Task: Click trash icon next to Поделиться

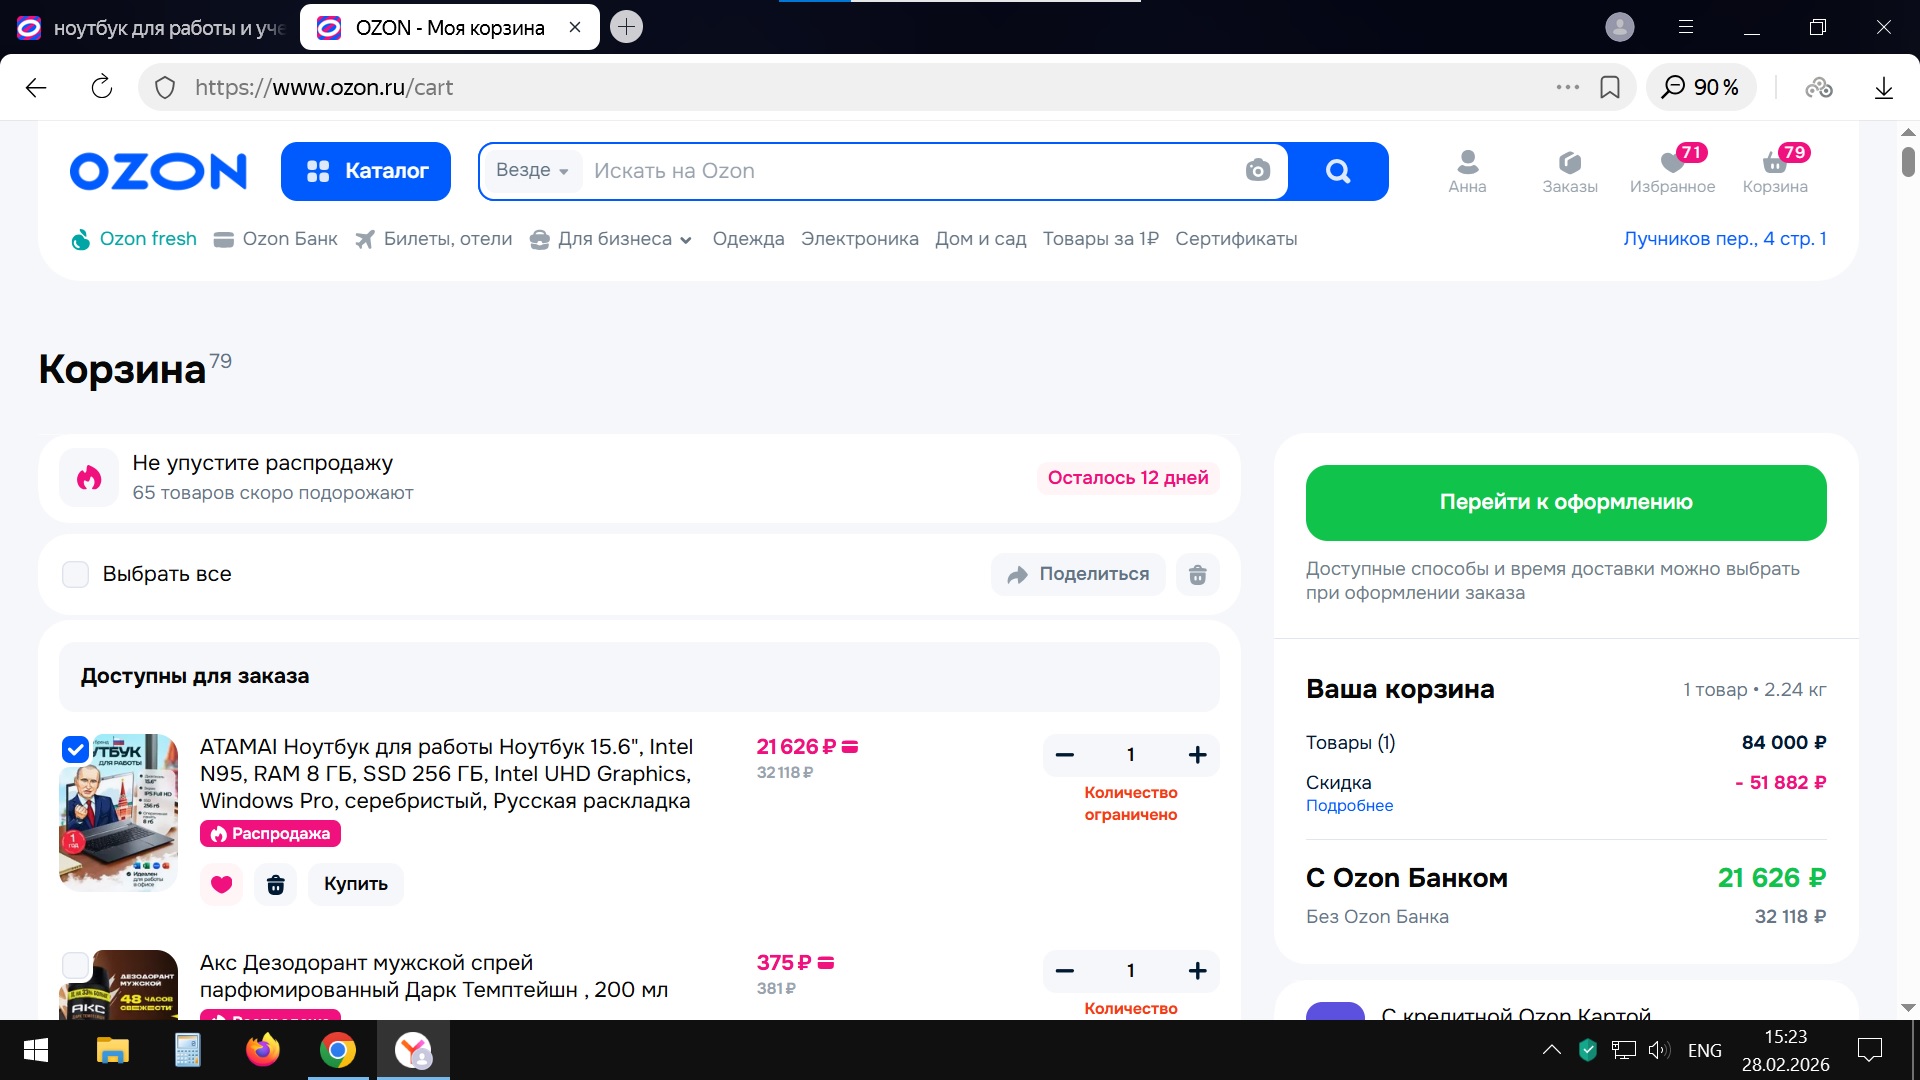Action: (1197, 574)
